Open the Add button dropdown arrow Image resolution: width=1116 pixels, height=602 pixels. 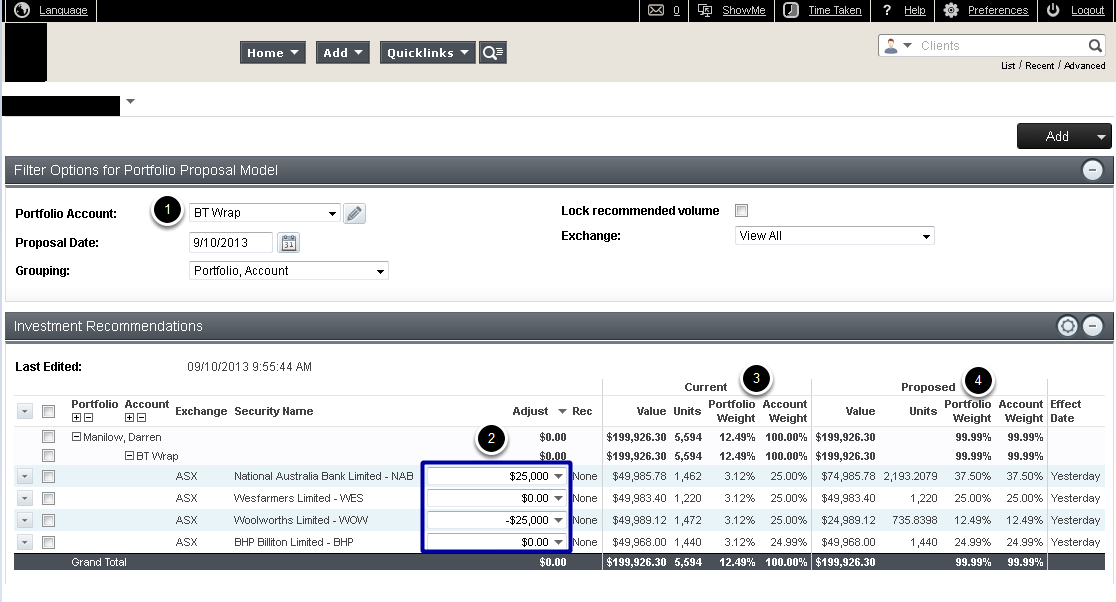[x=1101, y=137]
